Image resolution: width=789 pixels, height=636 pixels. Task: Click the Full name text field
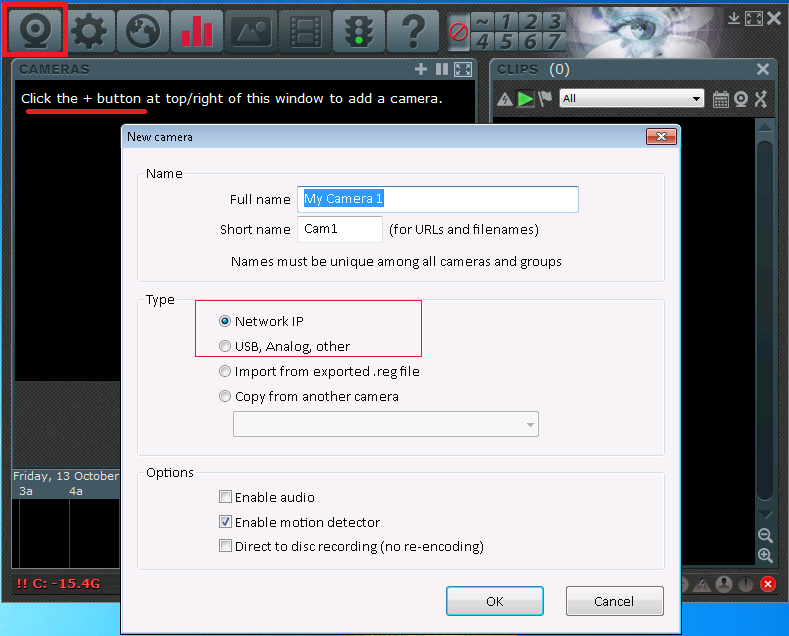pyautogui.click(x=438, y=199)
